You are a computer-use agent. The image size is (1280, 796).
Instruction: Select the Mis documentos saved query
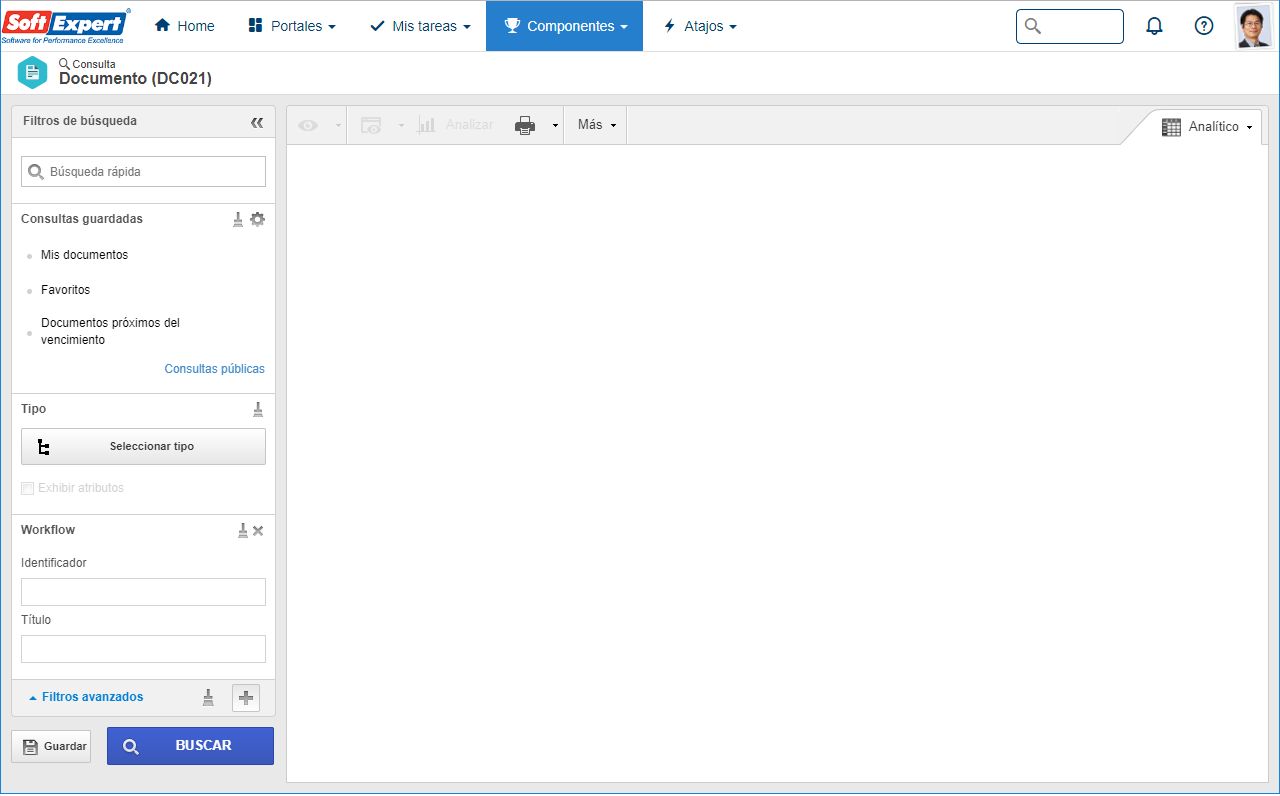coord(84,255)
